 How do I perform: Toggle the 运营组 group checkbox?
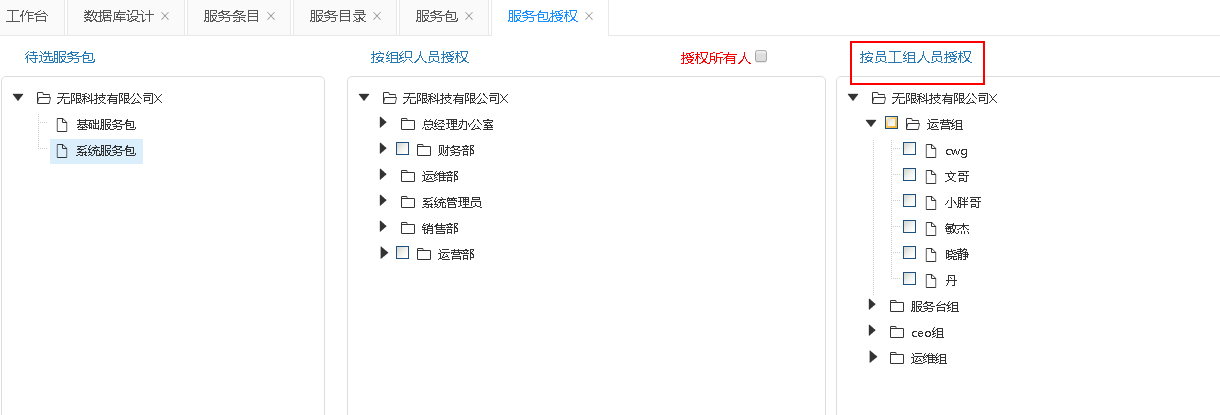[x=891, y=124]
